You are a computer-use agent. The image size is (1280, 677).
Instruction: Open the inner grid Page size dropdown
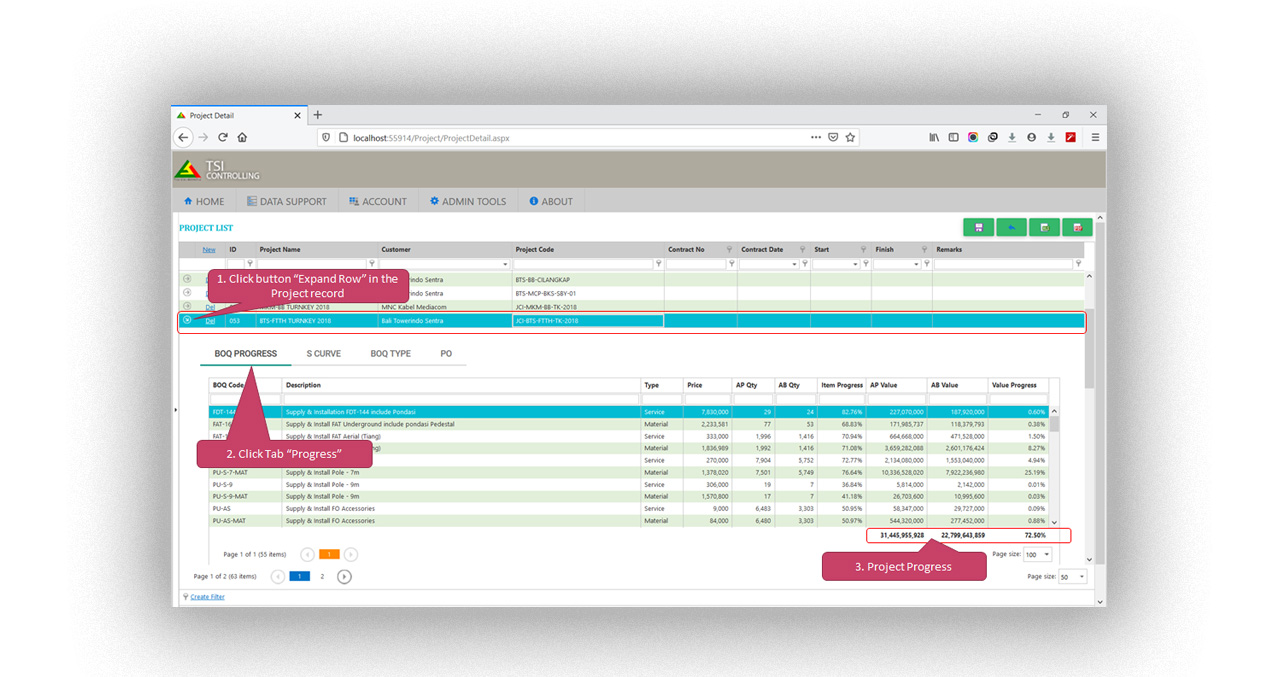coord(1037,553)
